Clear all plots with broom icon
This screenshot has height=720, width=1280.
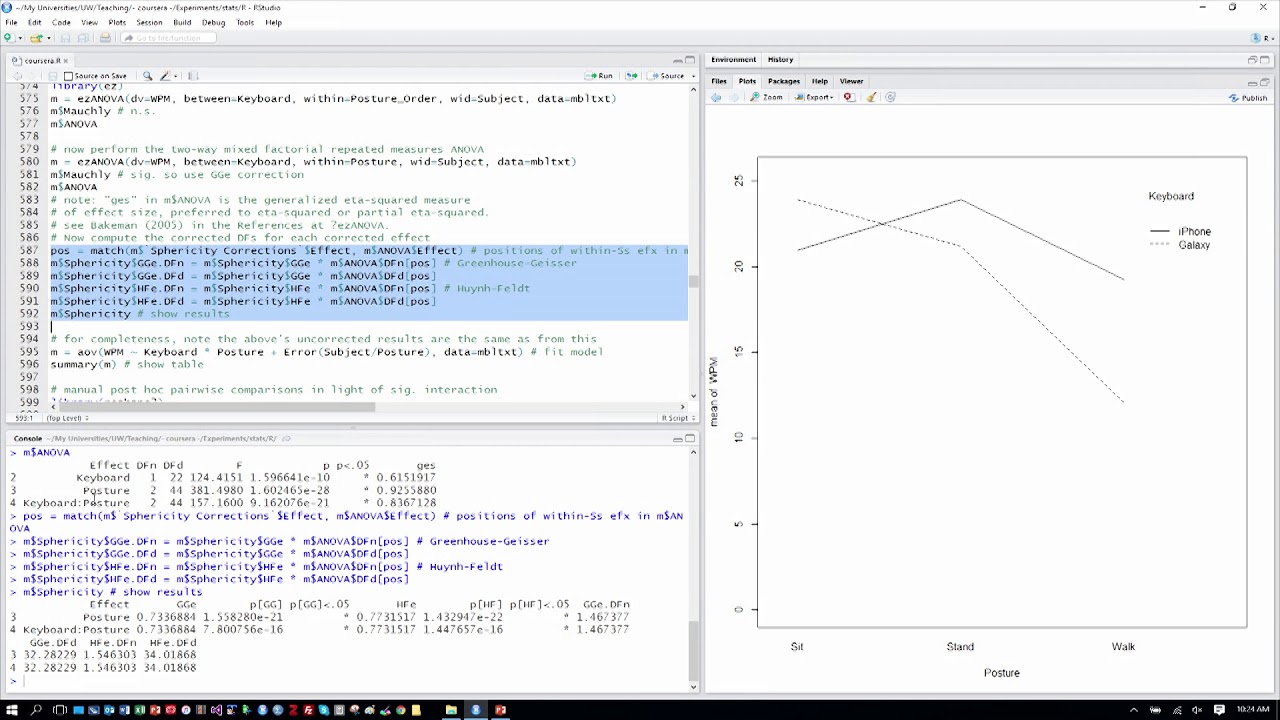pyautogui.click(x=871, y=97)
